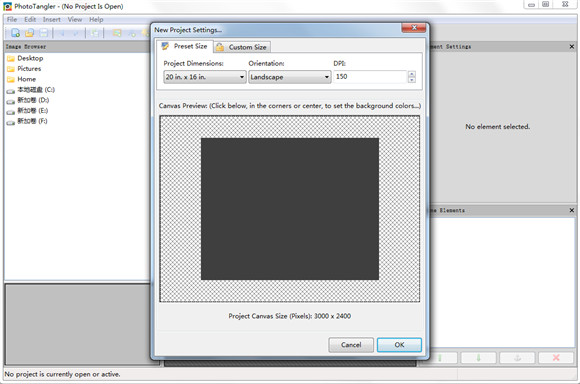The width and height of the screenshot is (580, 384).
Task: Click the Insert Image picture toolbar icon
Action: (x=117, y=33)
